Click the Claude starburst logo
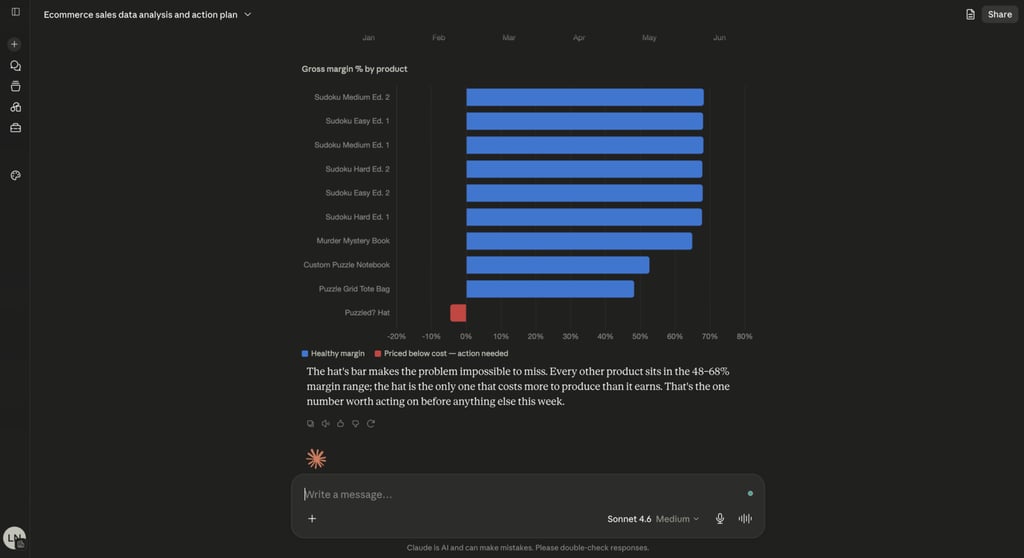Screen dimensions: 1024x558 pyautogui.click(x=316, y=459)
